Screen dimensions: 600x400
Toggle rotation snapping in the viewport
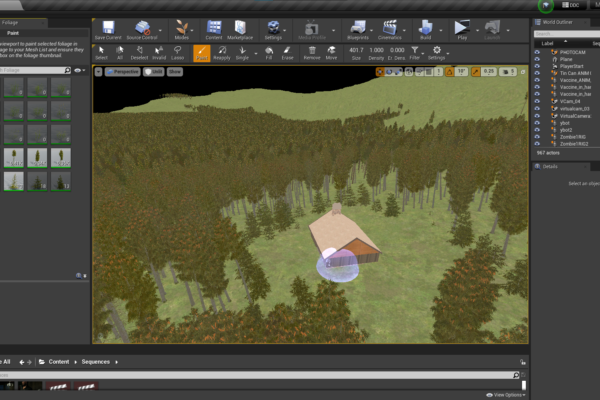click(449, 72)
